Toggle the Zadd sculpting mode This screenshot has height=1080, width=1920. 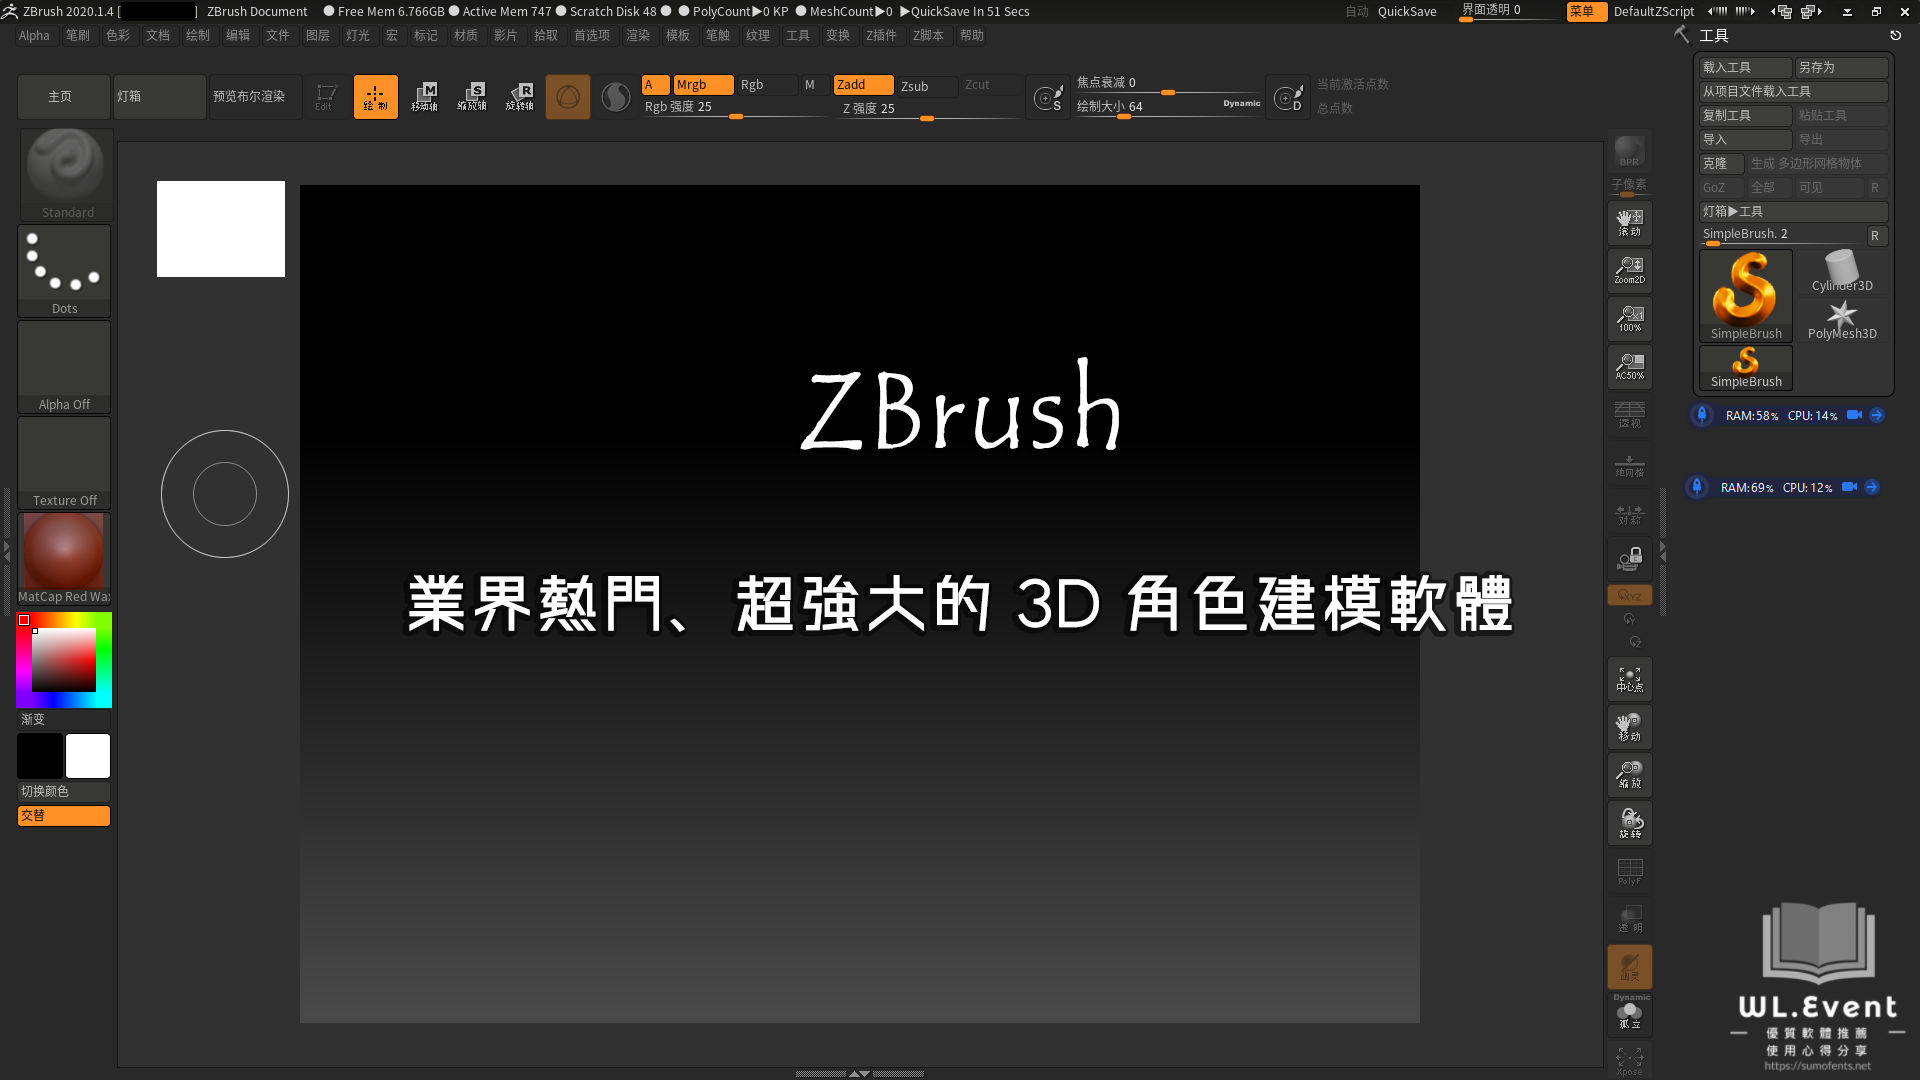851,83
